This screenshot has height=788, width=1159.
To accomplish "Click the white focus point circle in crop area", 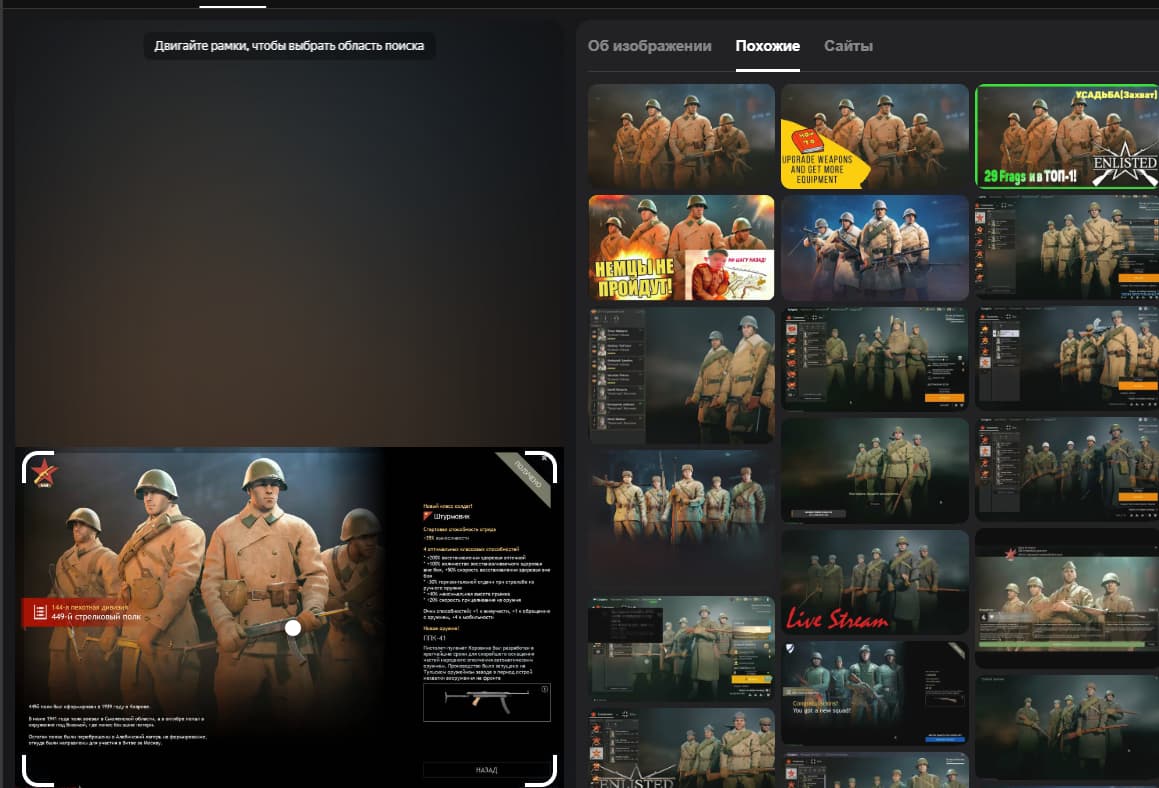I will tap(293, 628).
